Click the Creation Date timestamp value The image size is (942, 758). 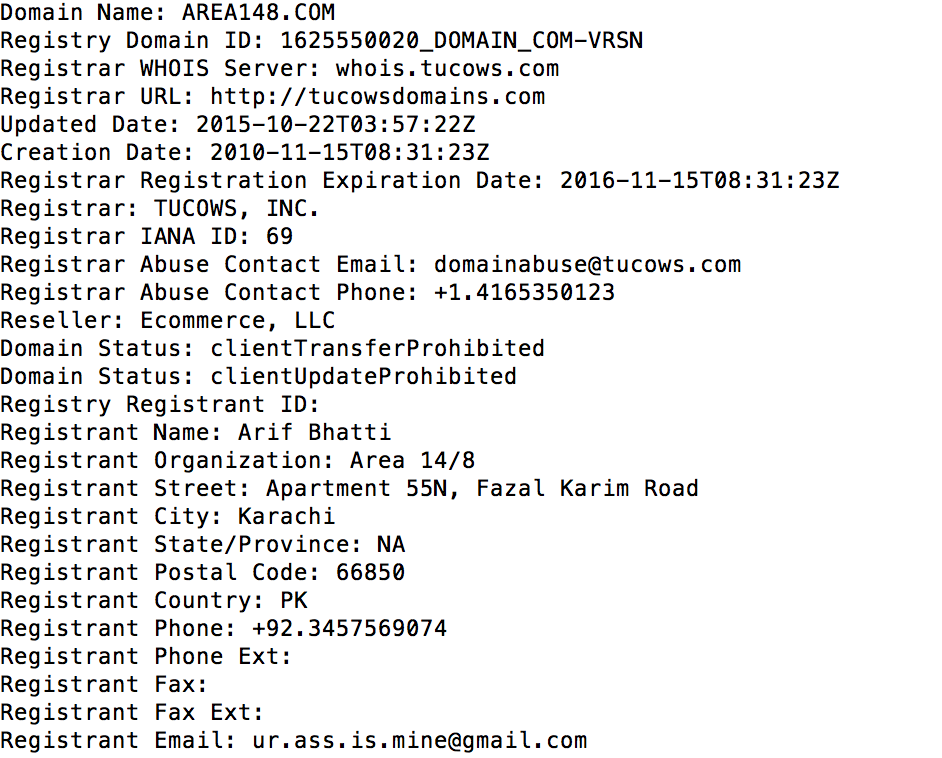pyautogui.click(x=350, y=152)
